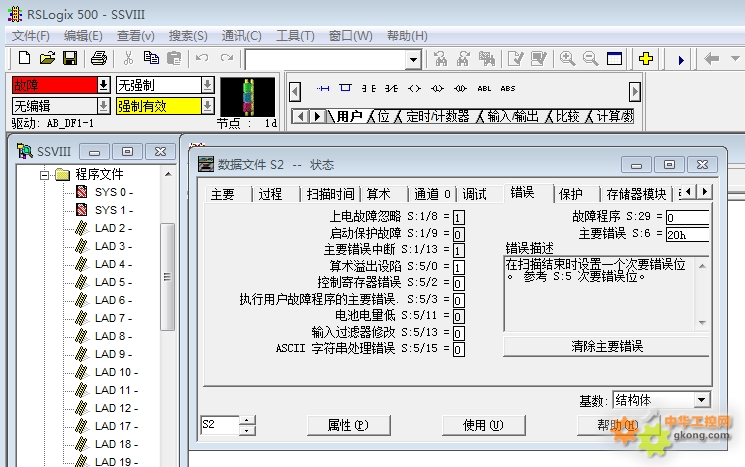Click the Zoom in magnifier icon
The width and height of the screenshot is (745, 467).
567,58
